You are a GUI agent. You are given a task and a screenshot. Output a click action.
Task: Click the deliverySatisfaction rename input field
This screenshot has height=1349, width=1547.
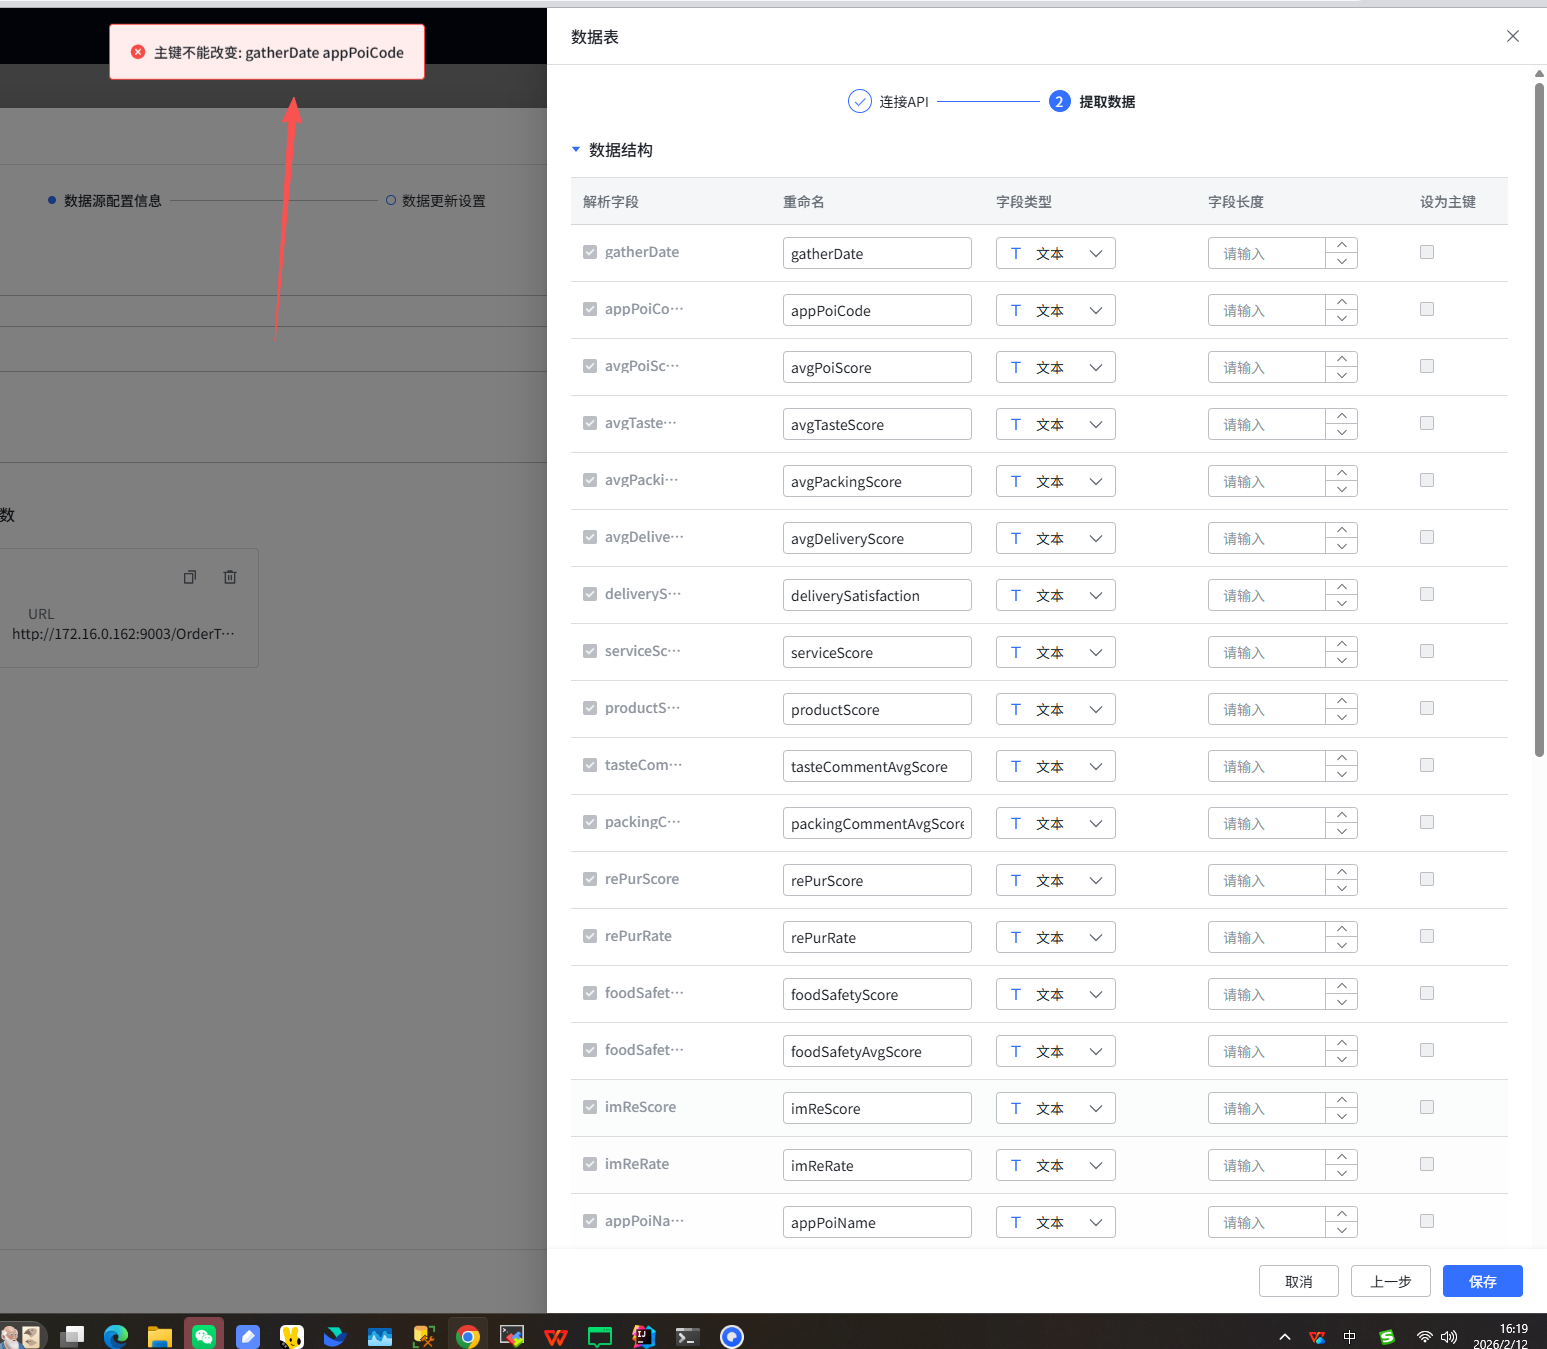point(876,596)
